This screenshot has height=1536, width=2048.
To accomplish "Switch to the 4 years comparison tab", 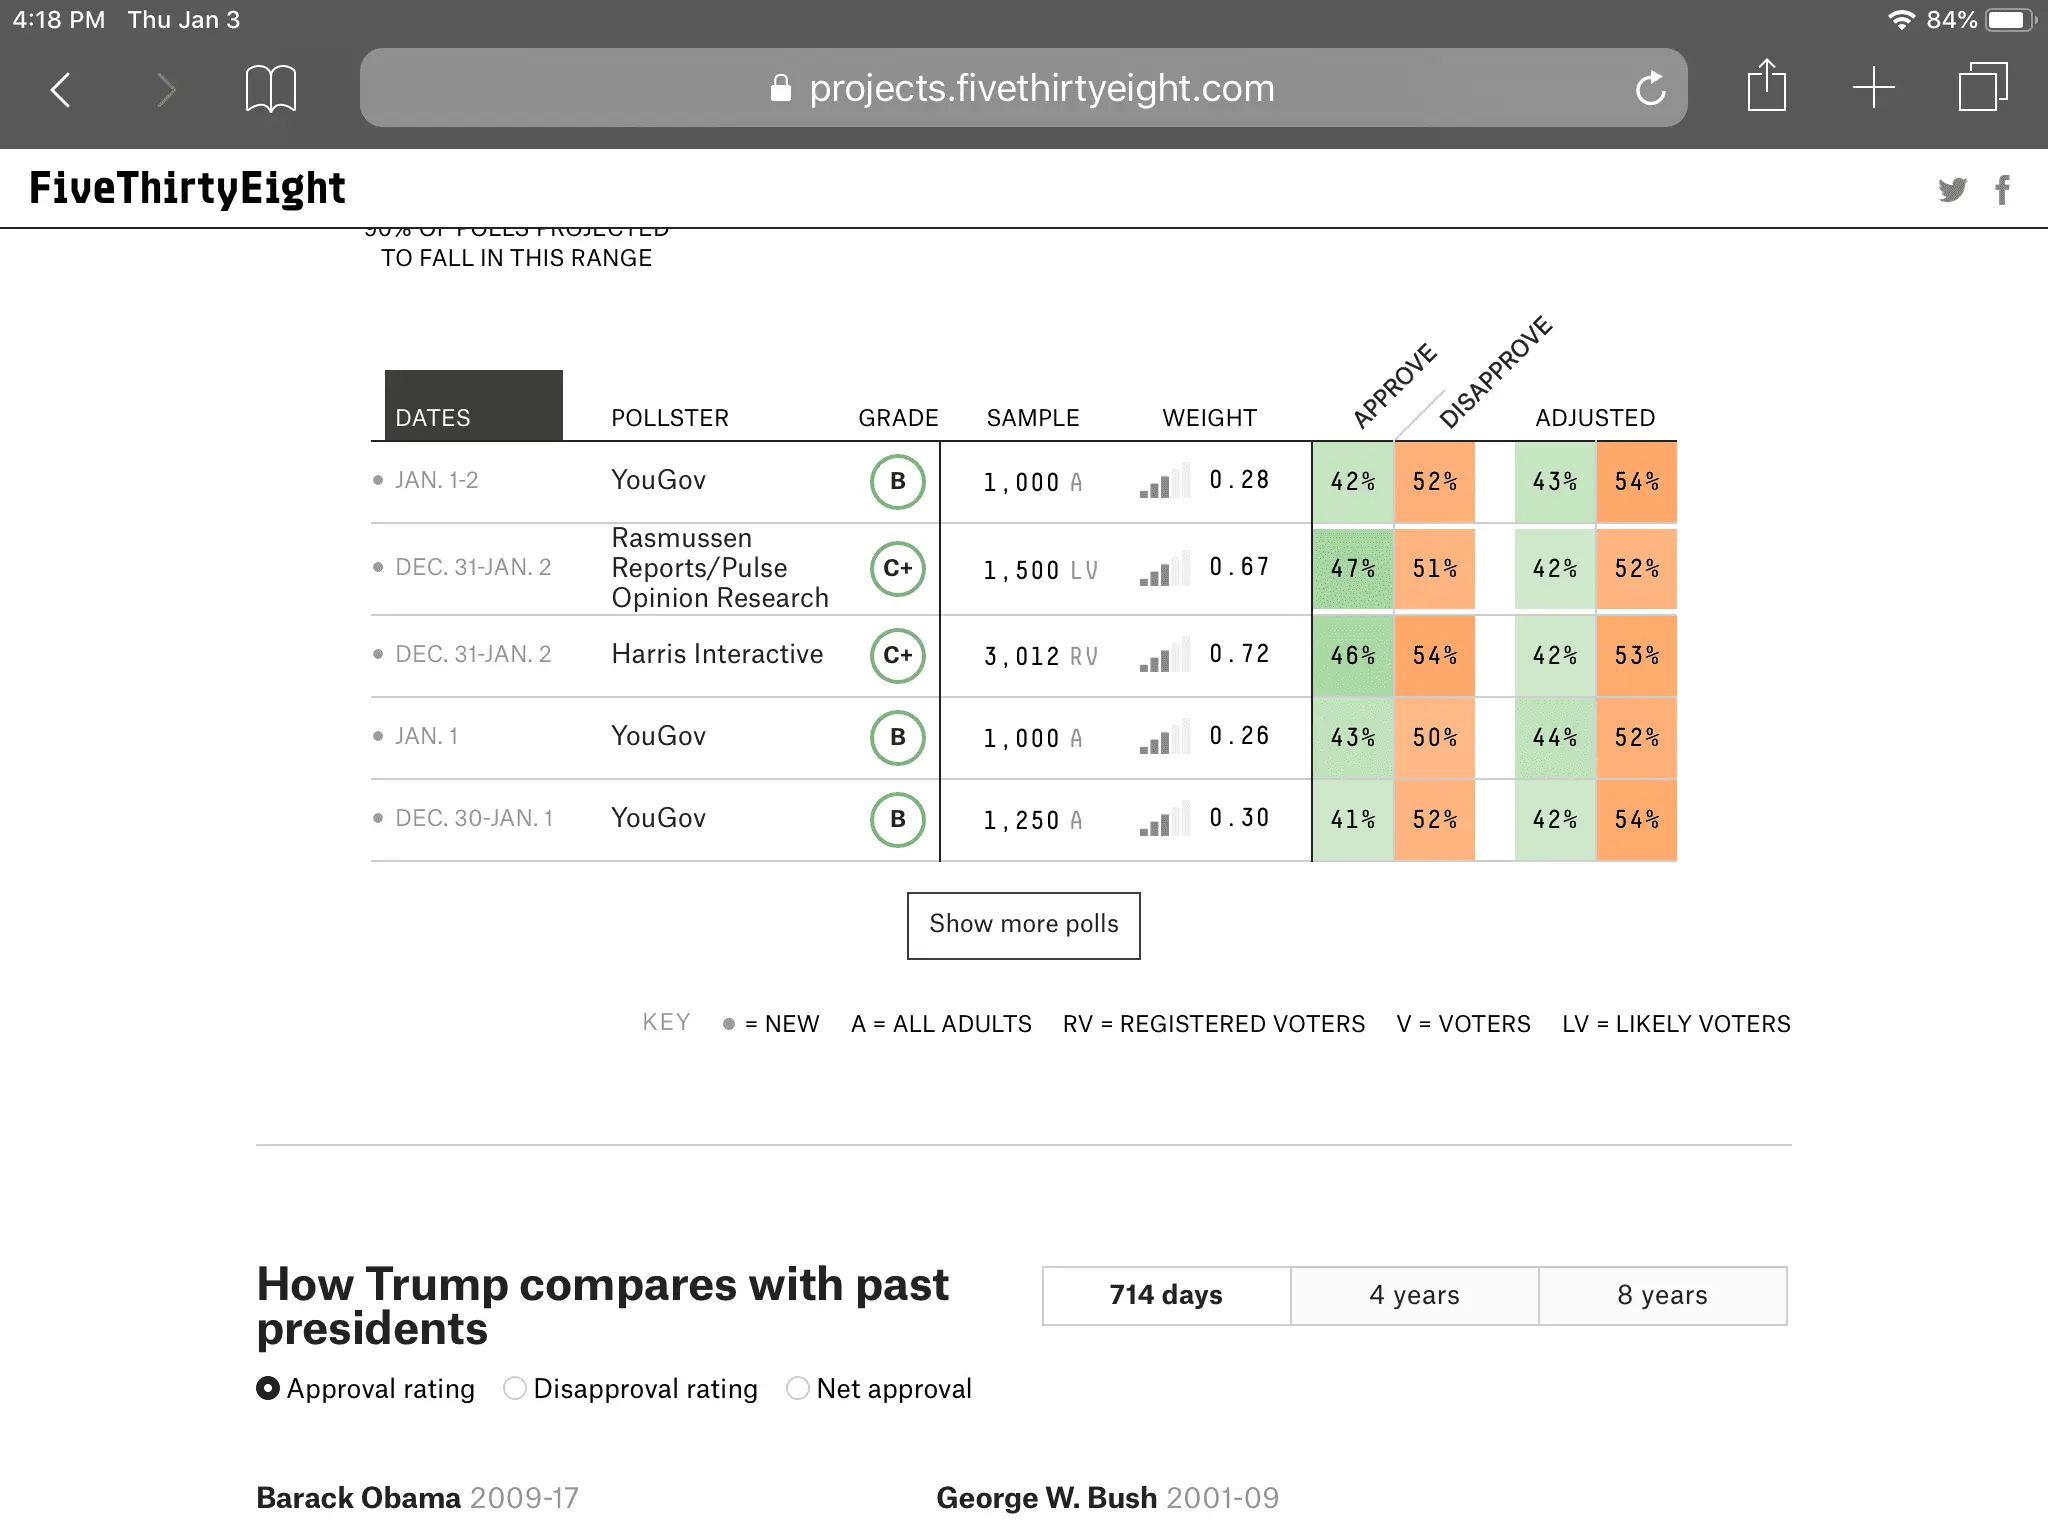I will (x=1414, y=1295).
